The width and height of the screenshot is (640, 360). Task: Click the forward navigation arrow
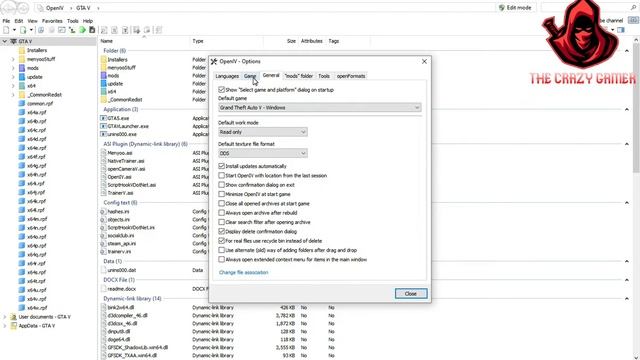(x=22, y=7)
